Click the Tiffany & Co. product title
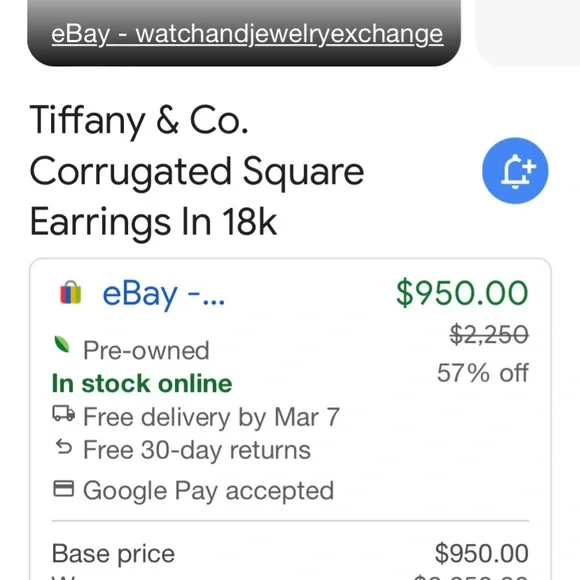 (197, 172)
